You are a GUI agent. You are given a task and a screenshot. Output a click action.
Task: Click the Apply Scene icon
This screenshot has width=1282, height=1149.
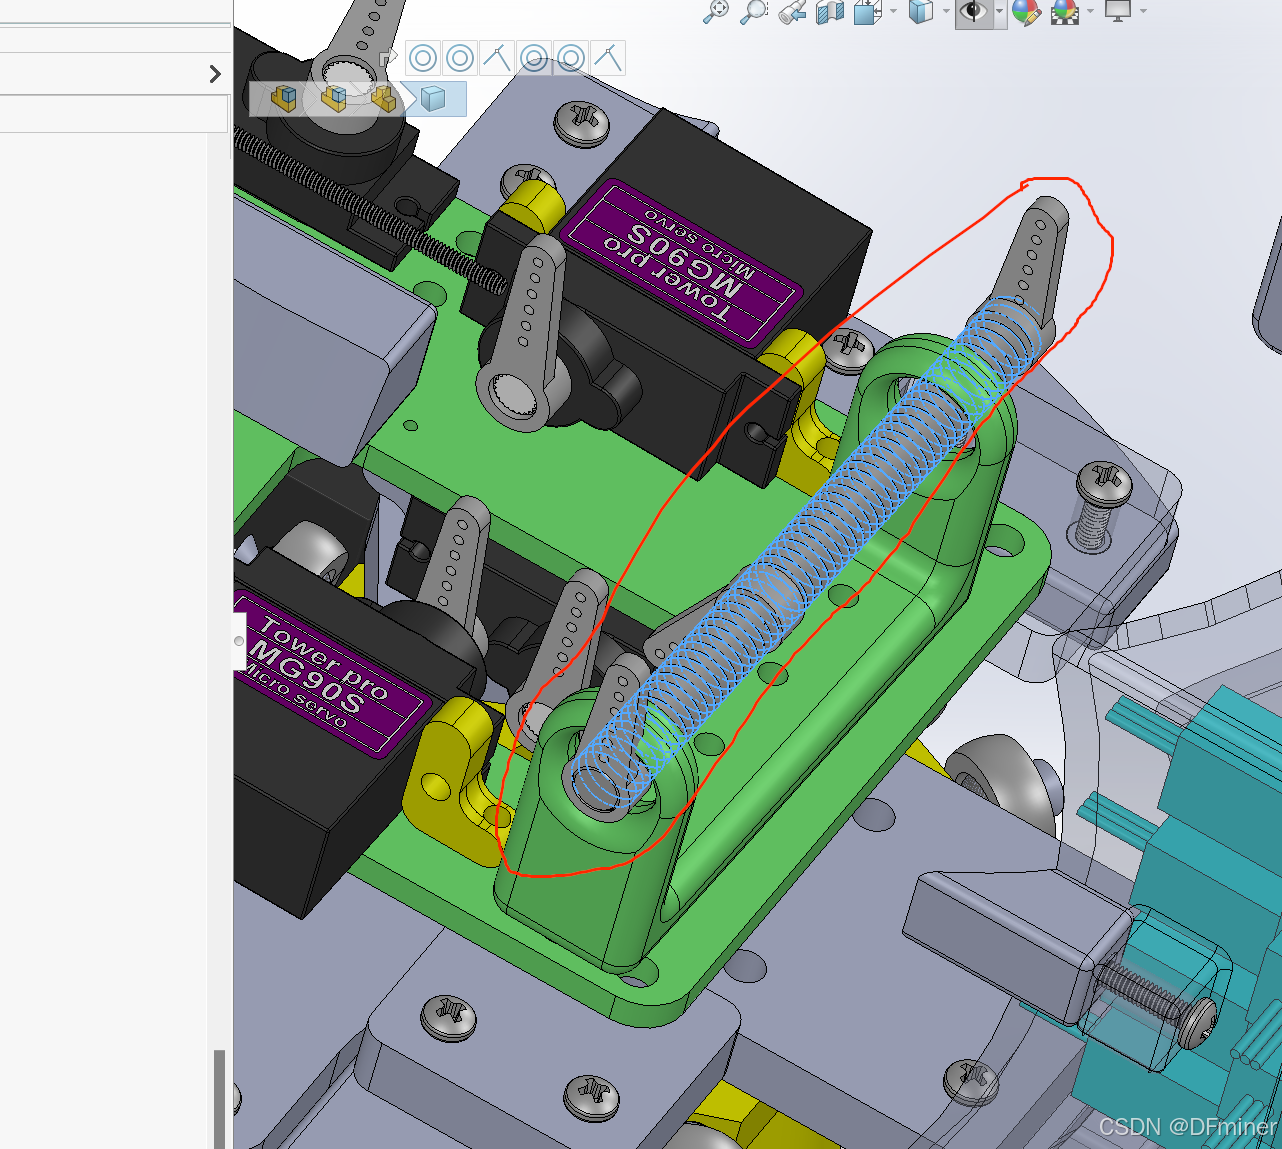1065,12
